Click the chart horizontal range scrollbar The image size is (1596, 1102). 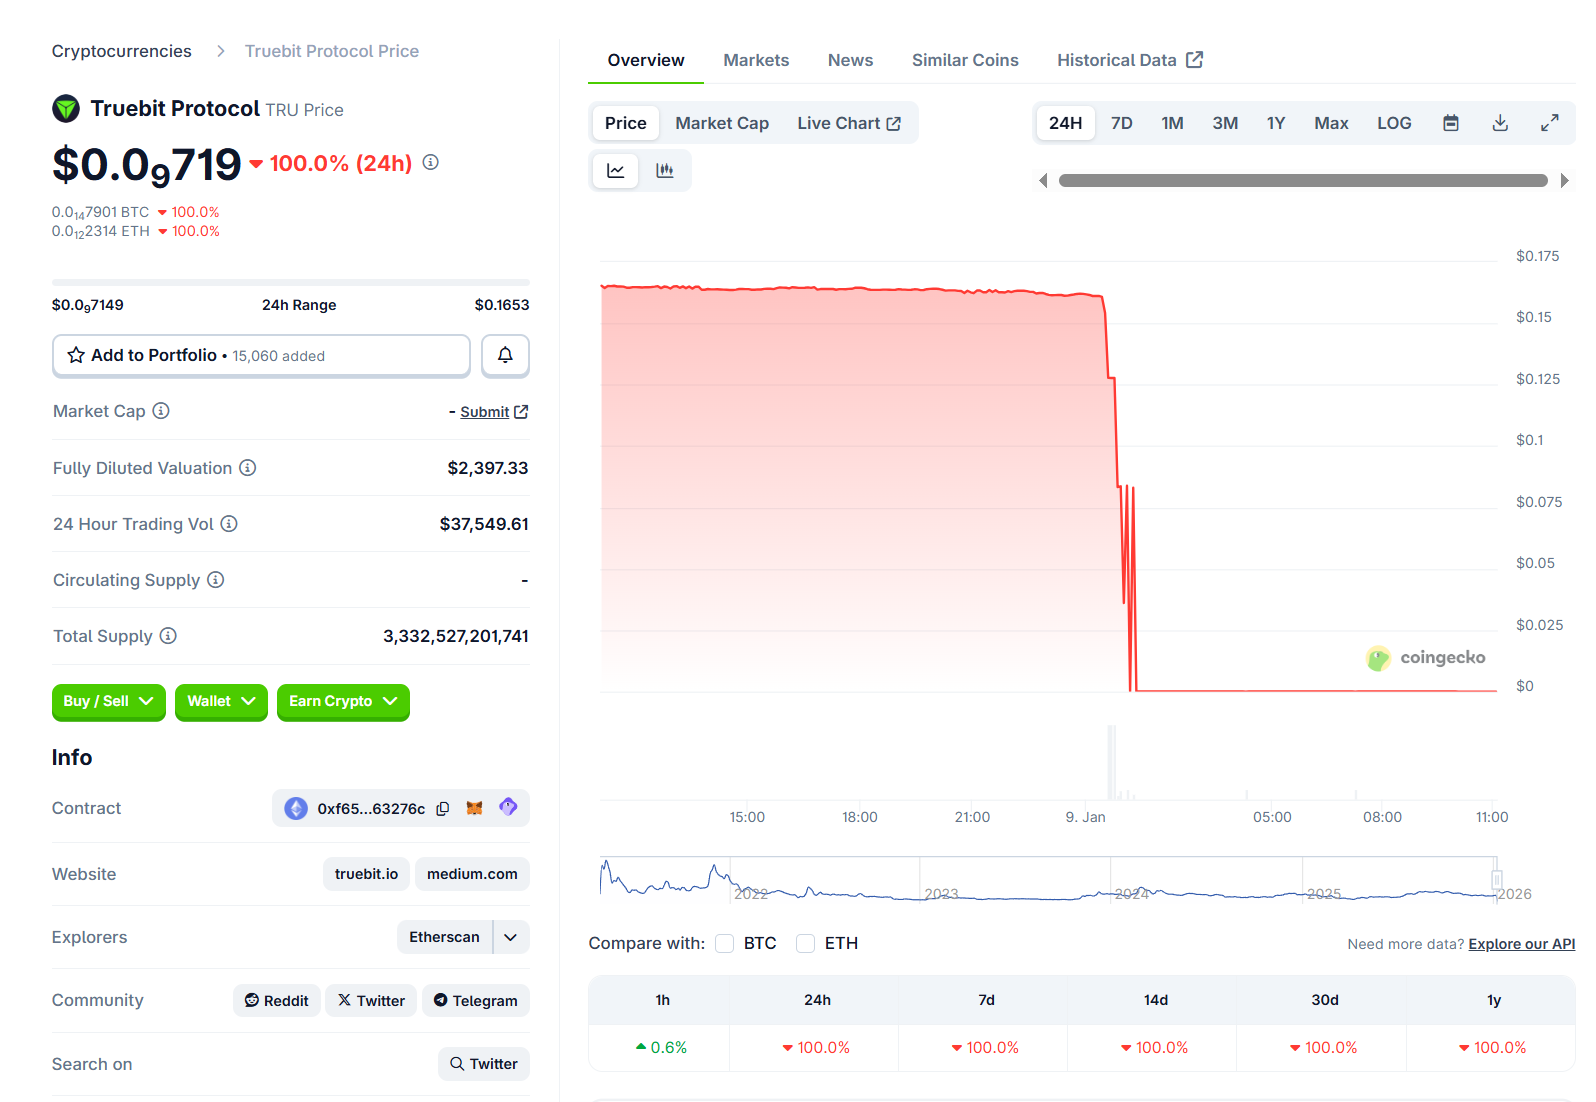tap(1302, 181)
